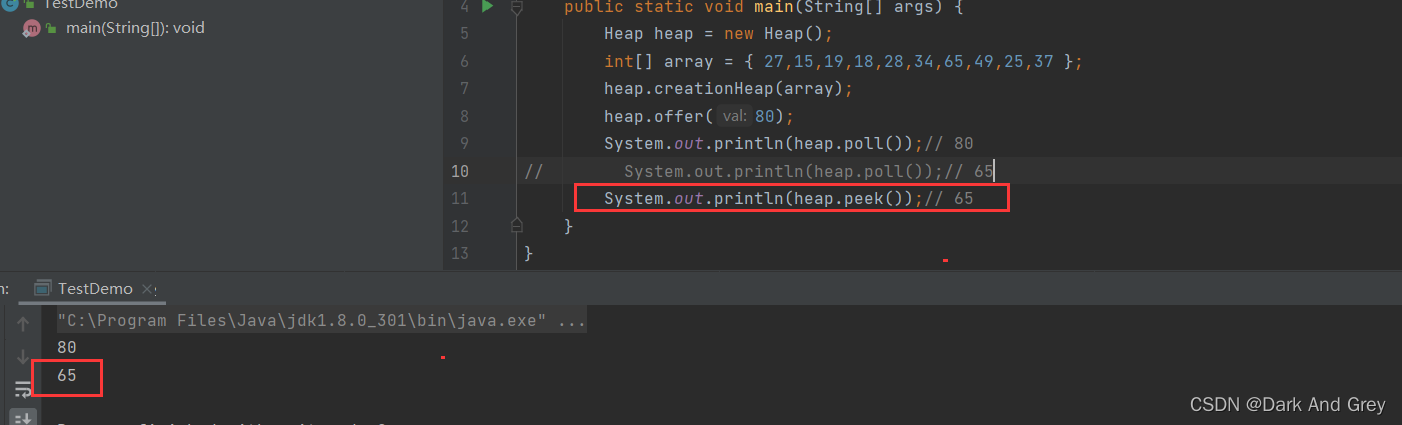Click the commented-out heap.poll() line 10
1402x425 pixels.
[x=808, y=171]
